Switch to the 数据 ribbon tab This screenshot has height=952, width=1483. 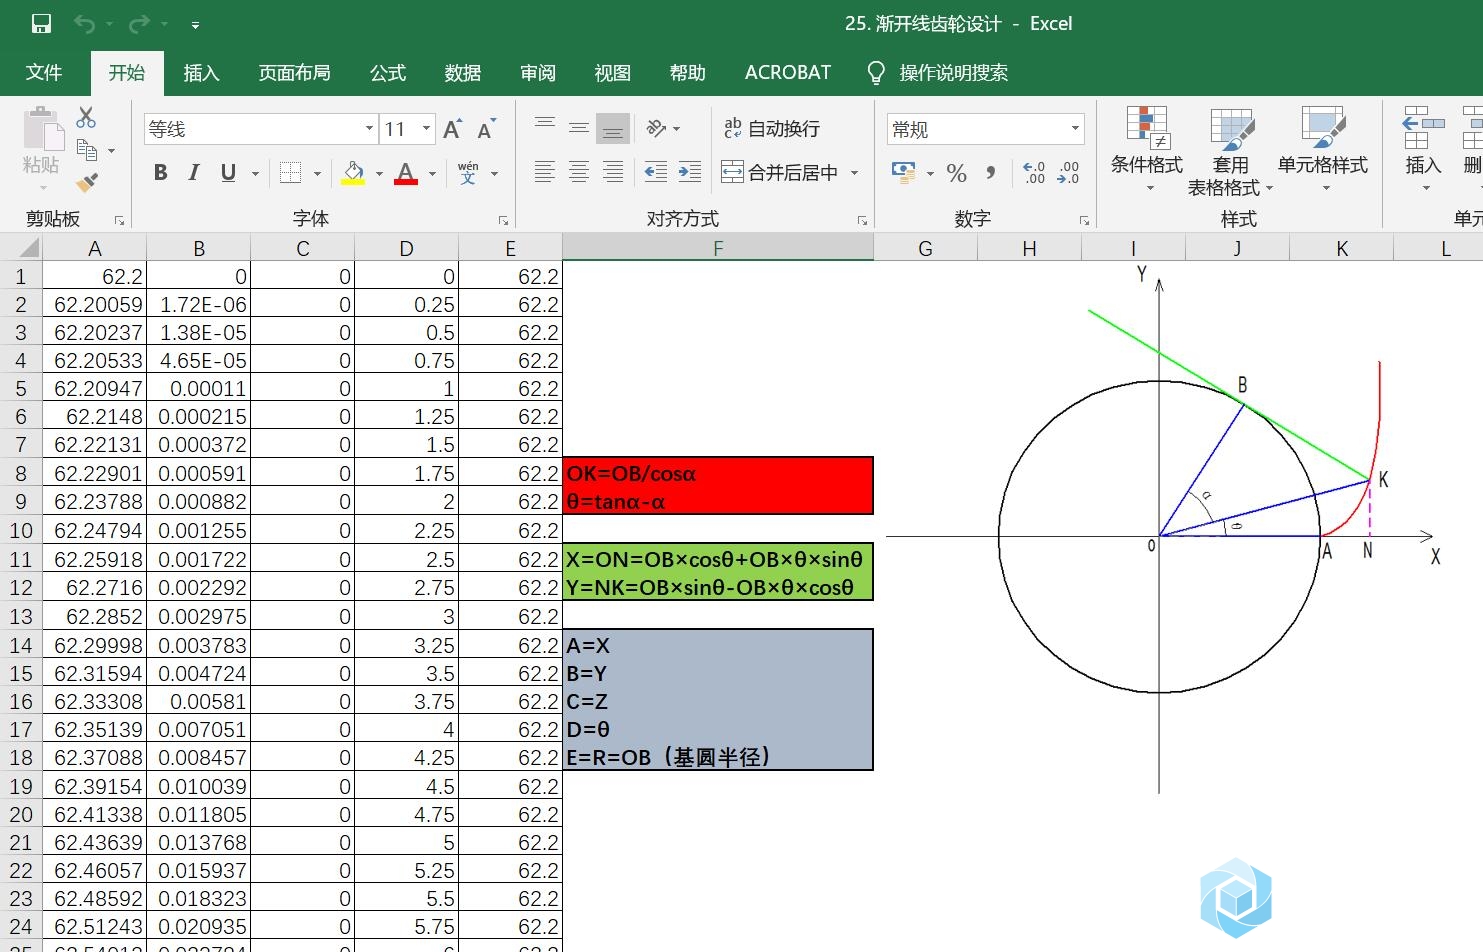463,72
